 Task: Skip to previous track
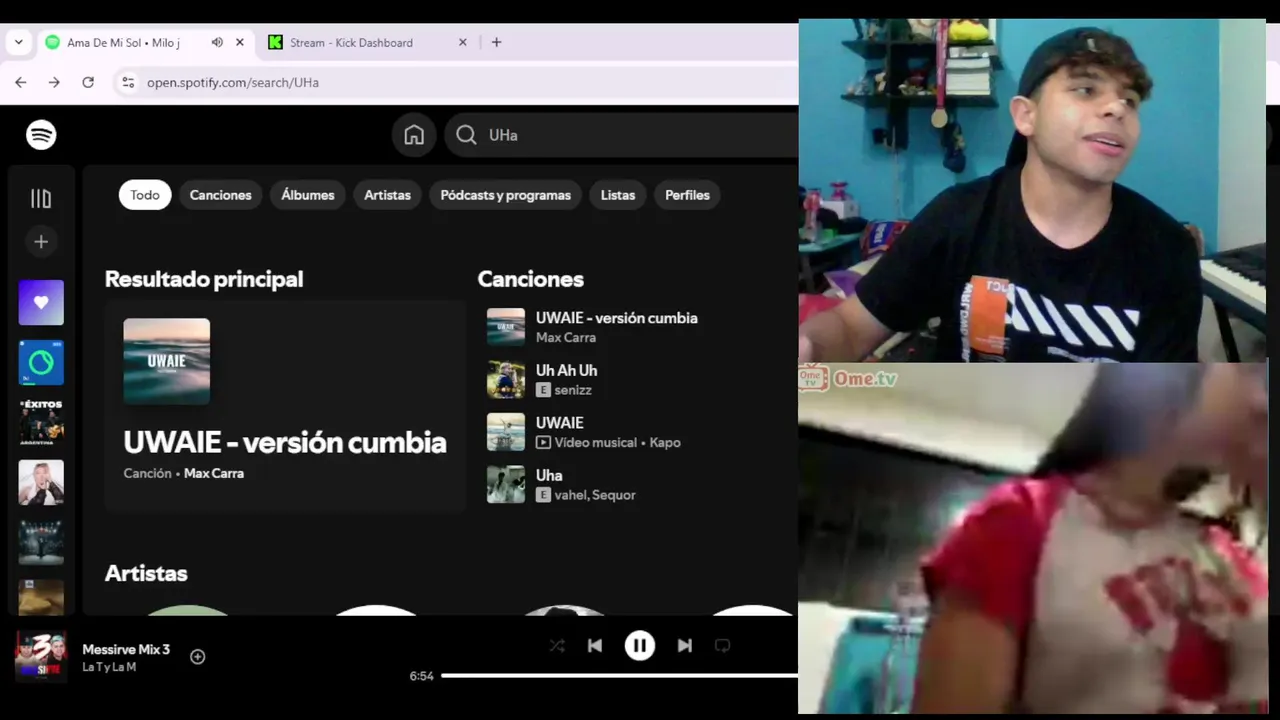[x=595, y=646]
